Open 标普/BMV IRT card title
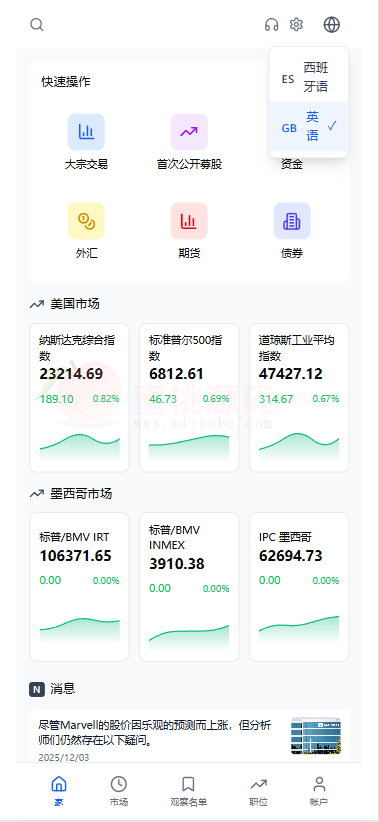The image size is (379, 822). pos(74,537)
